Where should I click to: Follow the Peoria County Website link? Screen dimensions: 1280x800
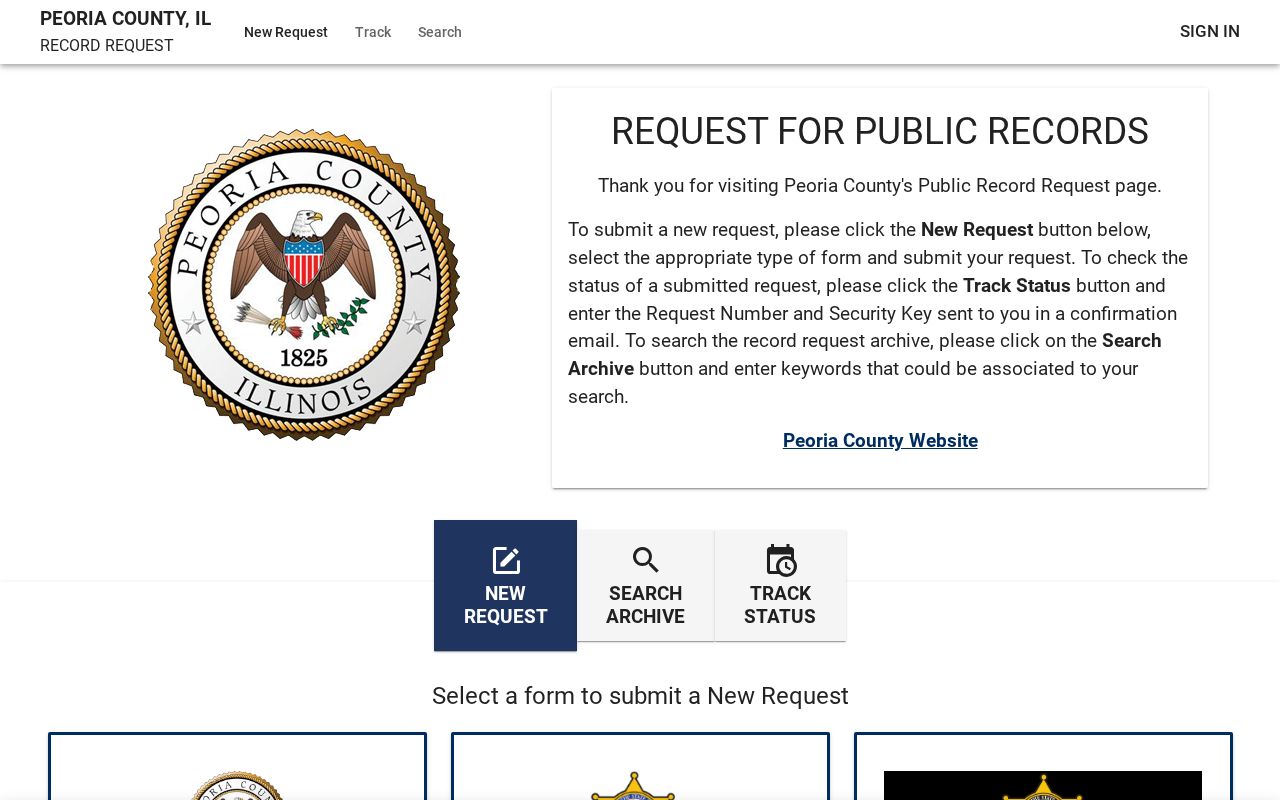coord(880,441)
